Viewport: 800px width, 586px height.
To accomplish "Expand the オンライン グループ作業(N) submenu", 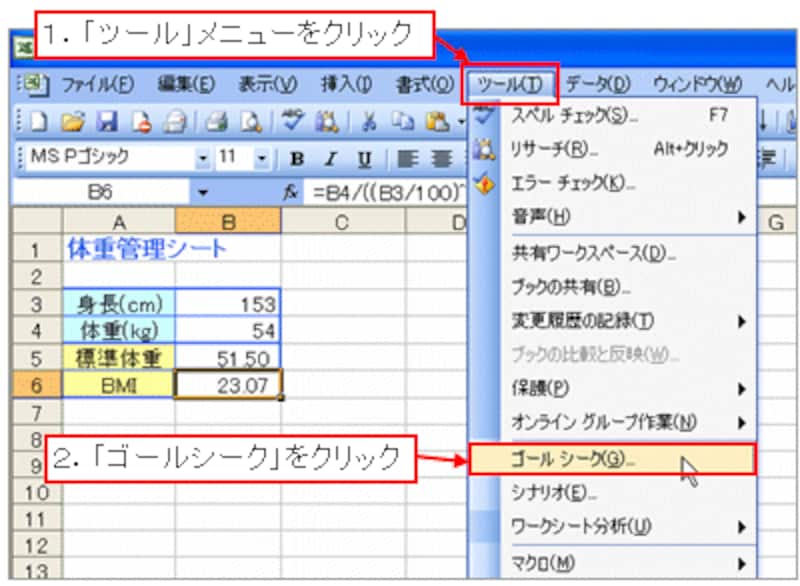I will [x=741, y=423].
